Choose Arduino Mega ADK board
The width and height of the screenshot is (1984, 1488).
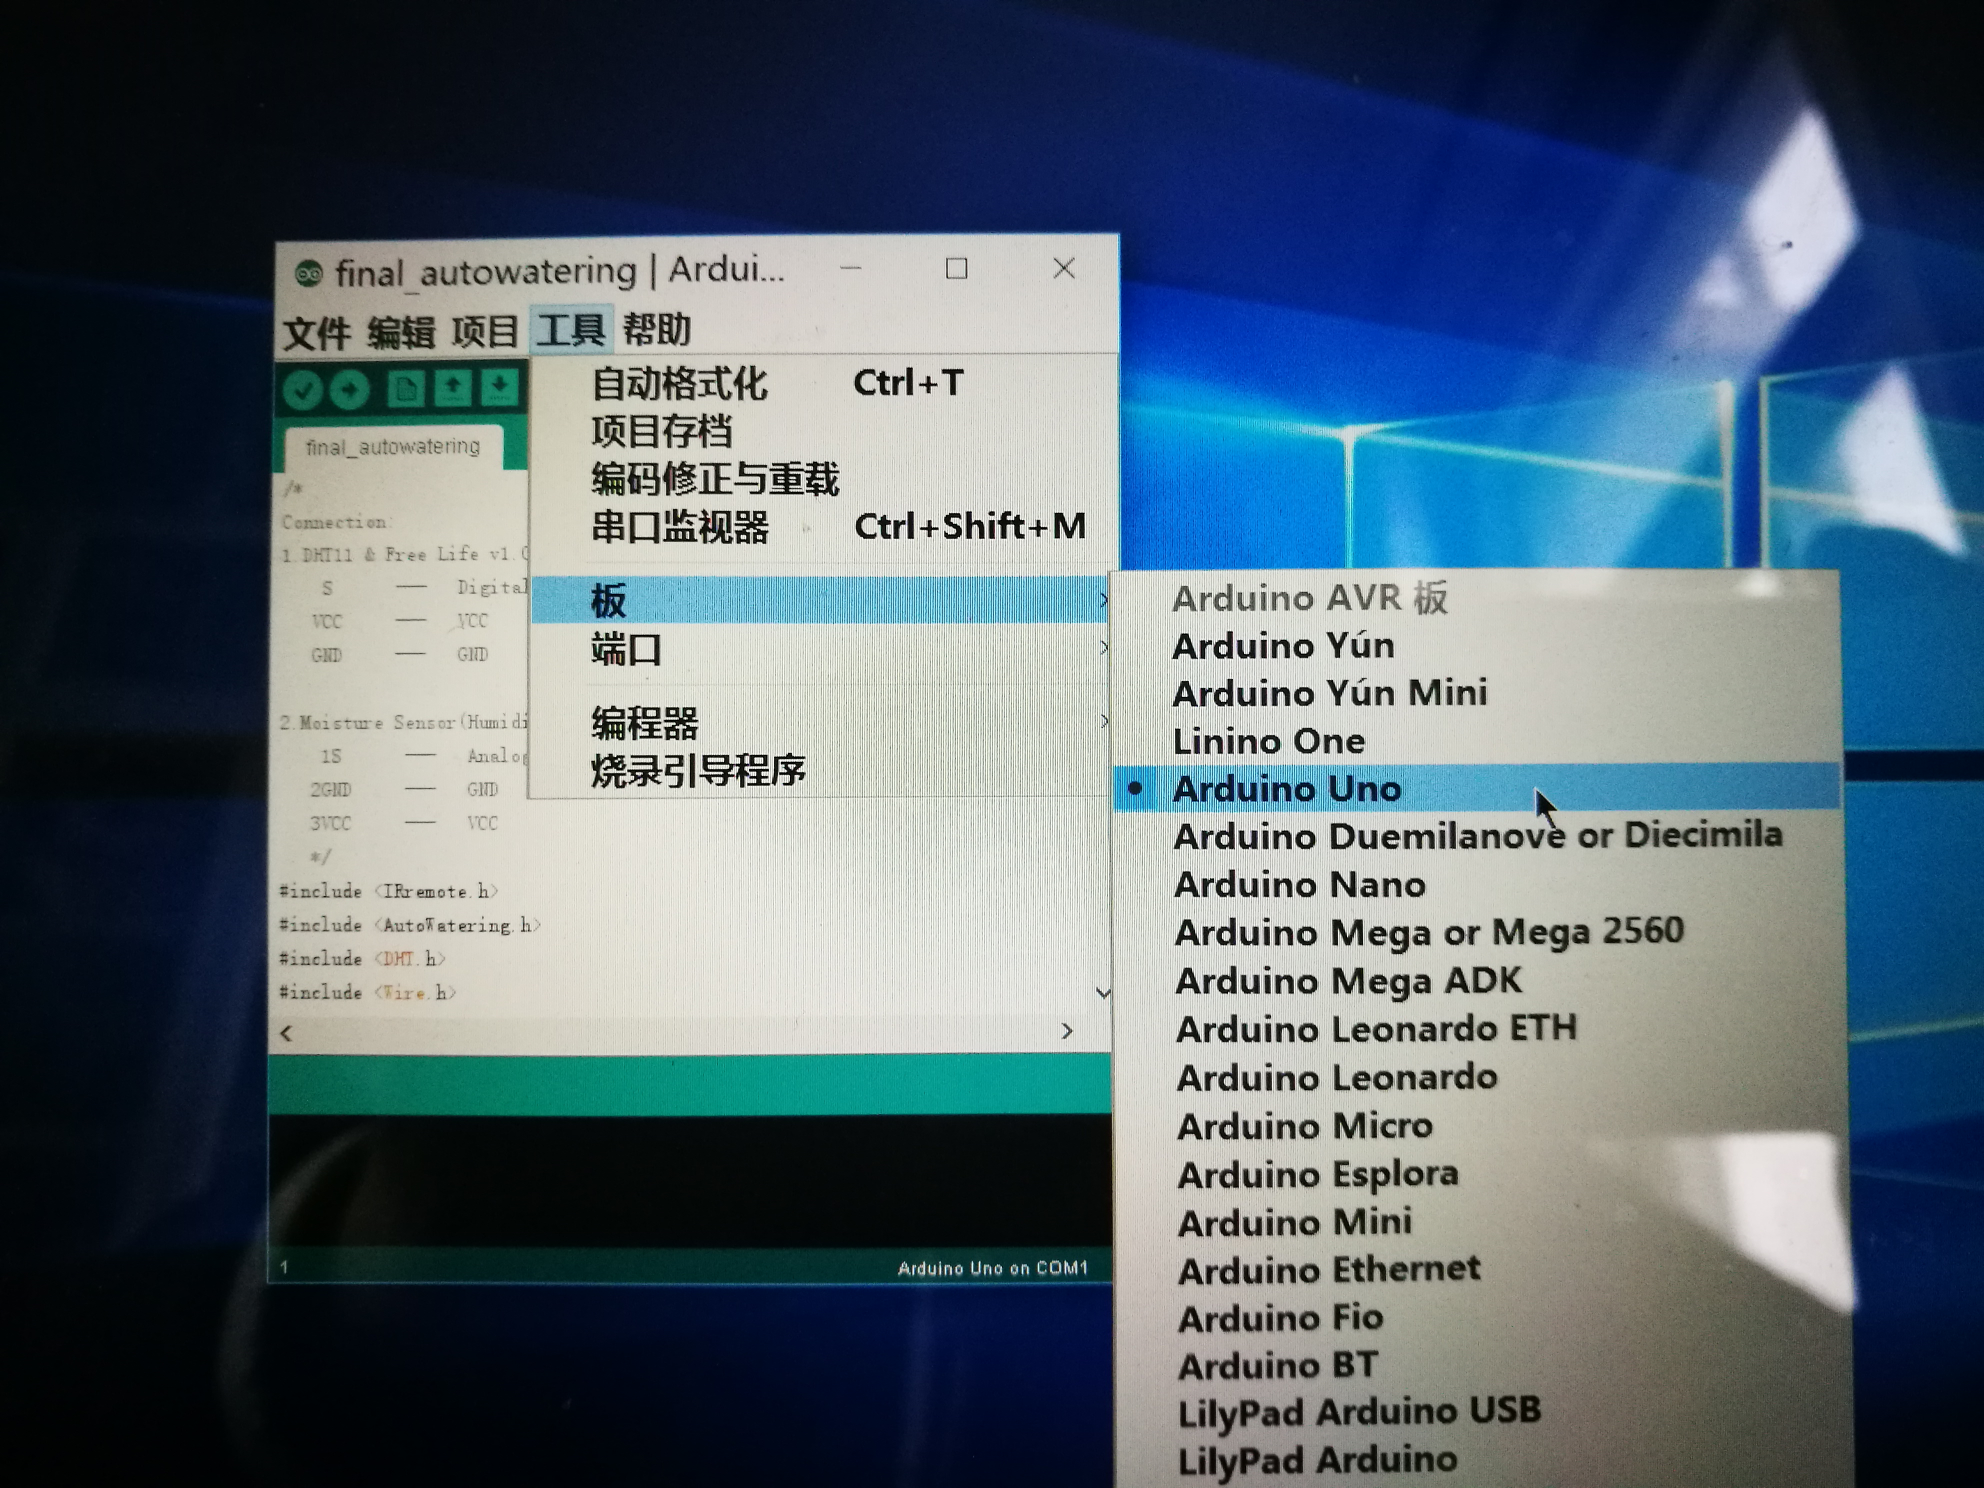tap(1478, 981)
